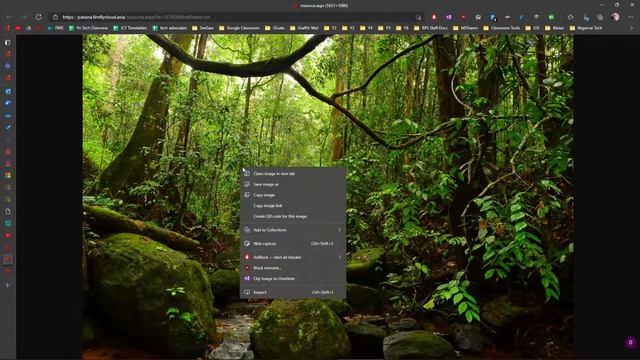The image size is (640, 360).
Task: Open the "Regional Tech" bookmark folder
Action: click(586, 28)
